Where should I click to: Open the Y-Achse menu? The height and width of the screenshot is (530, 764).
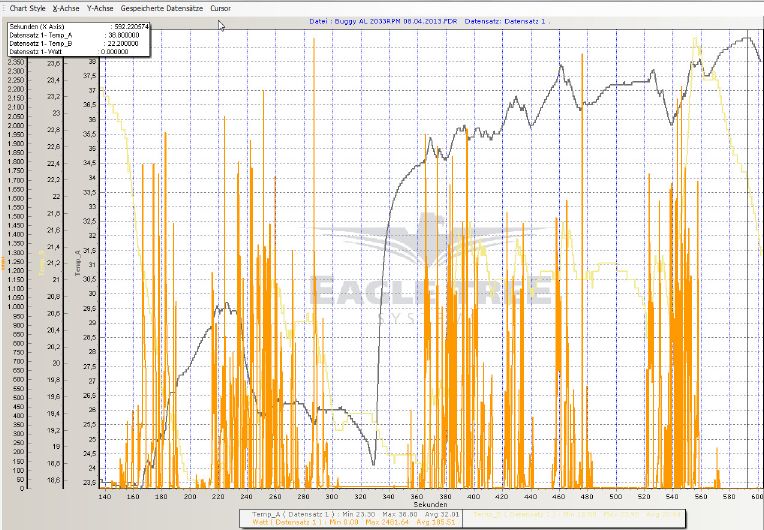pyautogui.click(x=100, y=8)
